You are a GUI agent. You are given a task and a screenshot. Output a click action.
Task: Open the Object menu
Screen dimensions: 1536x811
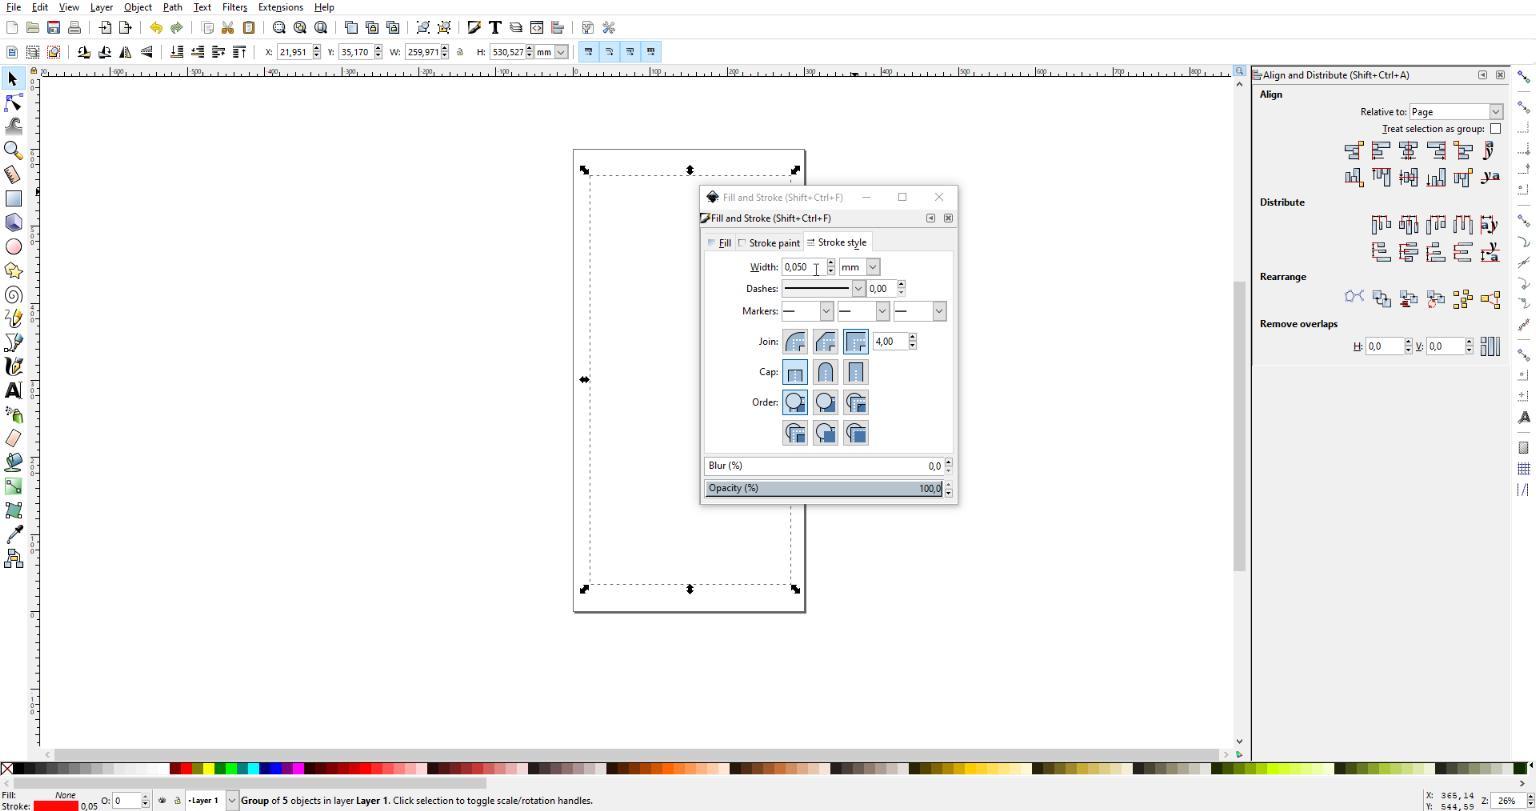[x=137, y=7]
